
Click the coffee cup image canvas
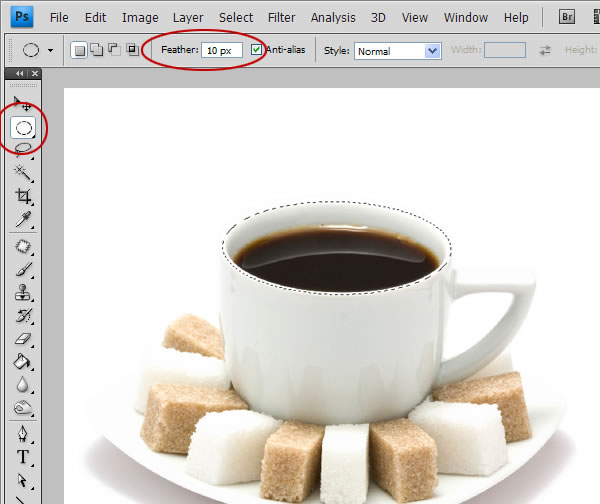[x=331, y=296]
